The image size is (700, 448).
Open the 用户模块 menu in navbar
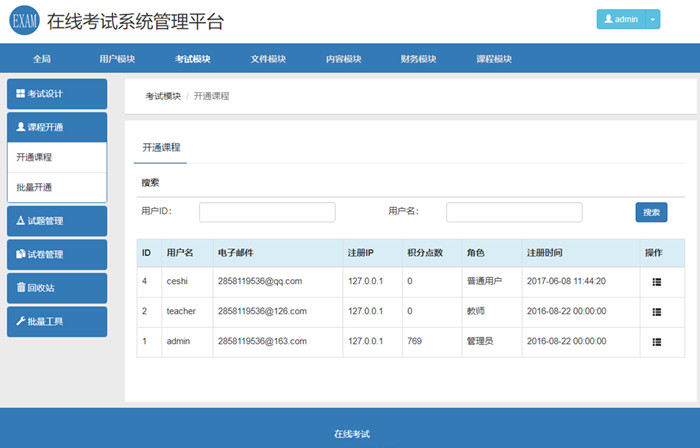[117, 59]
